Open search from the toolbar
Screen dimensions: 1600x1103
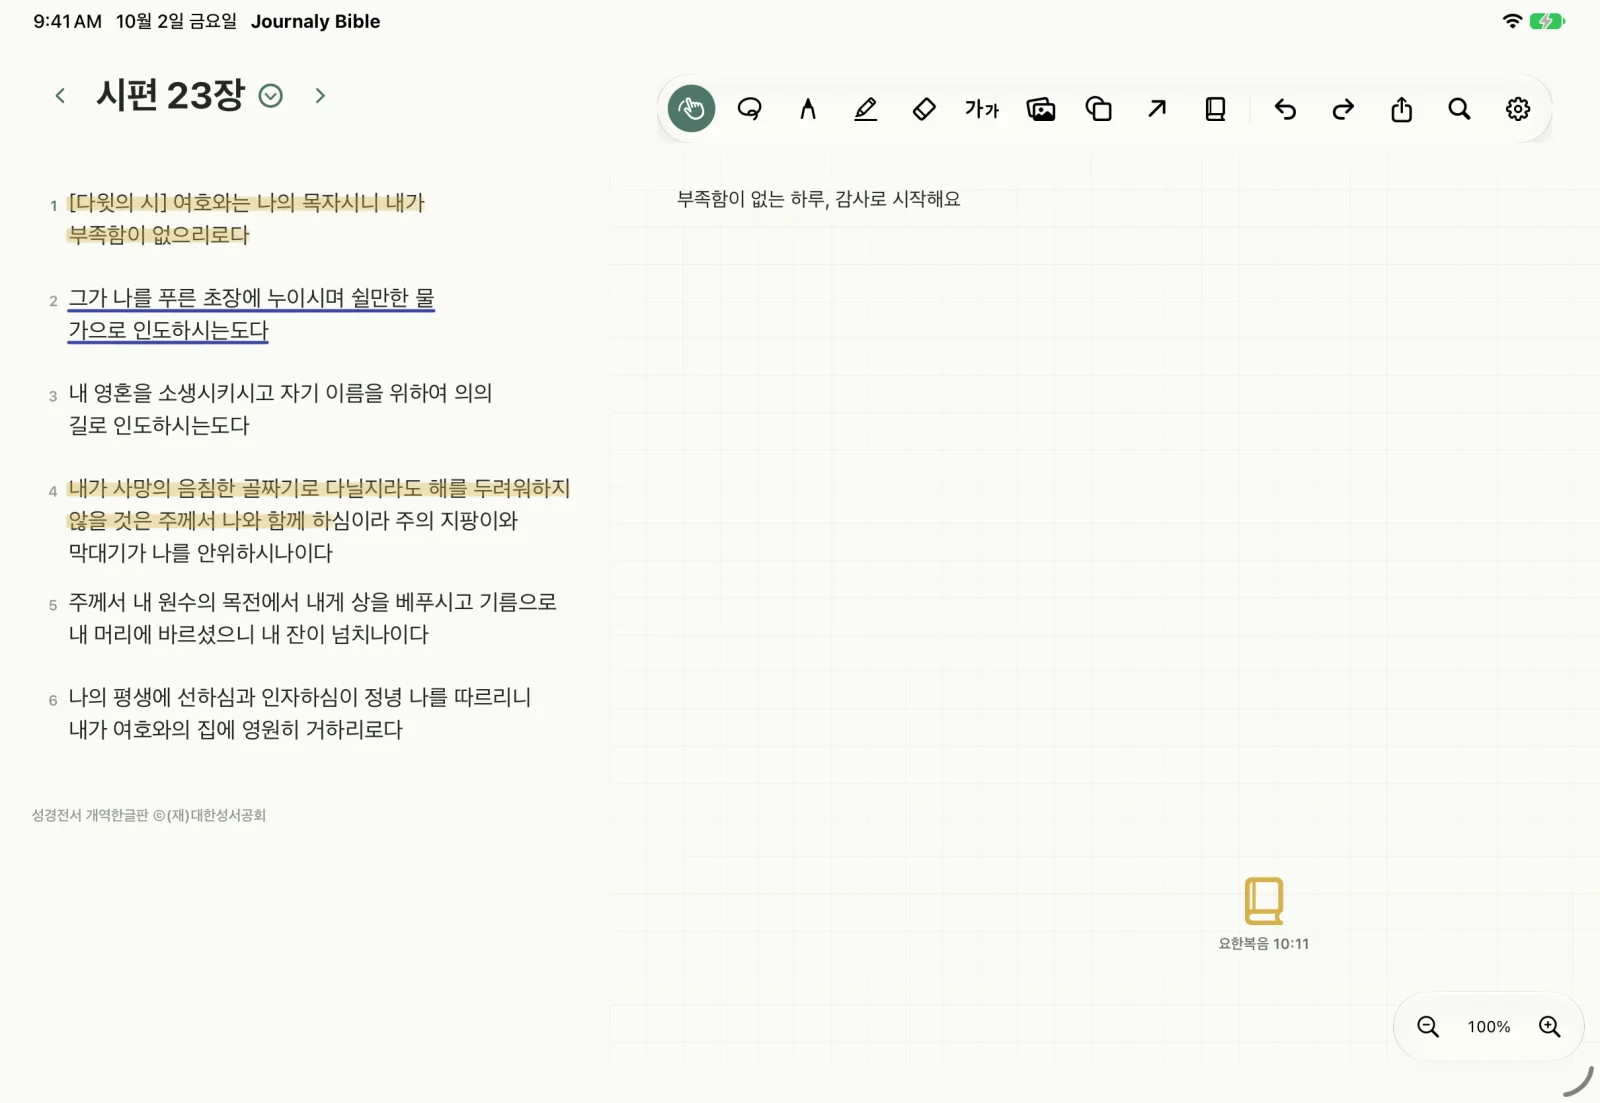coord(1460,109)
